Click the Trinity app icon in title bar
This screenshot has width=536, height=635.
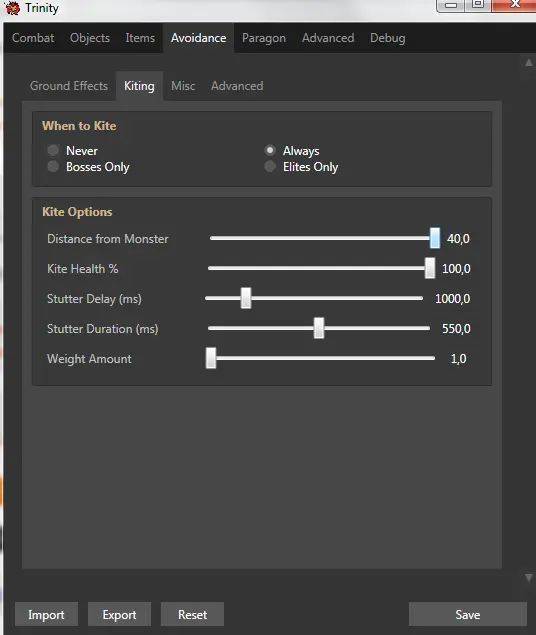coord(12,8)
